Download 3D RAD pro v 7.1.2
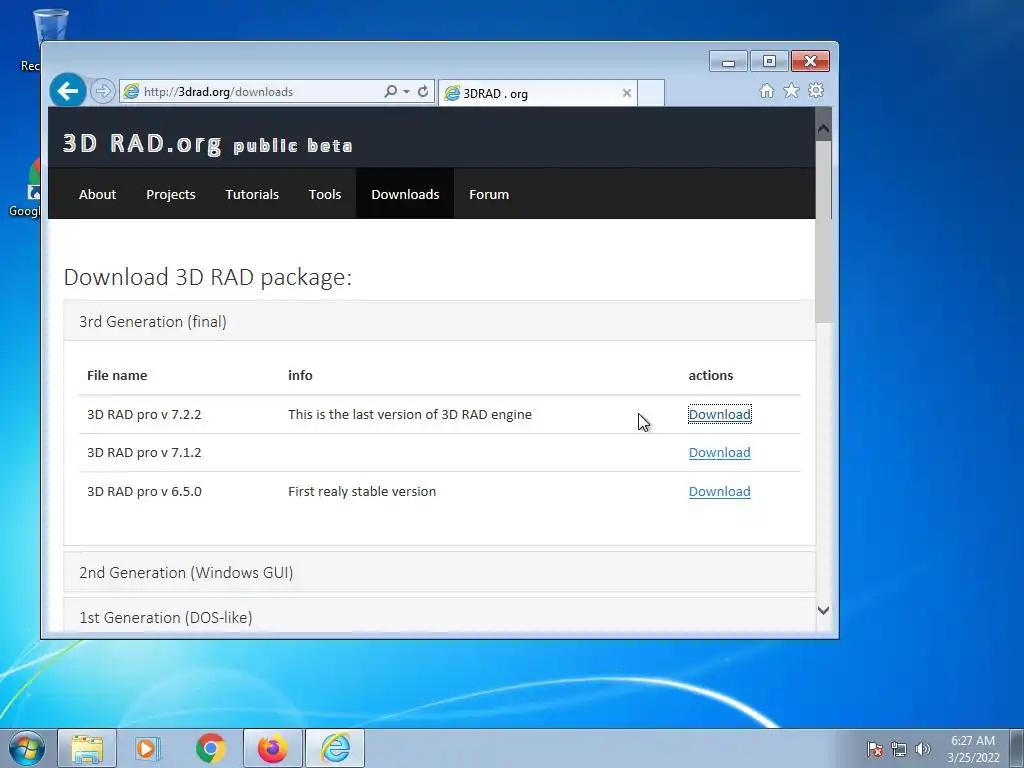The image size is (1024, 768). pos(720,453)
